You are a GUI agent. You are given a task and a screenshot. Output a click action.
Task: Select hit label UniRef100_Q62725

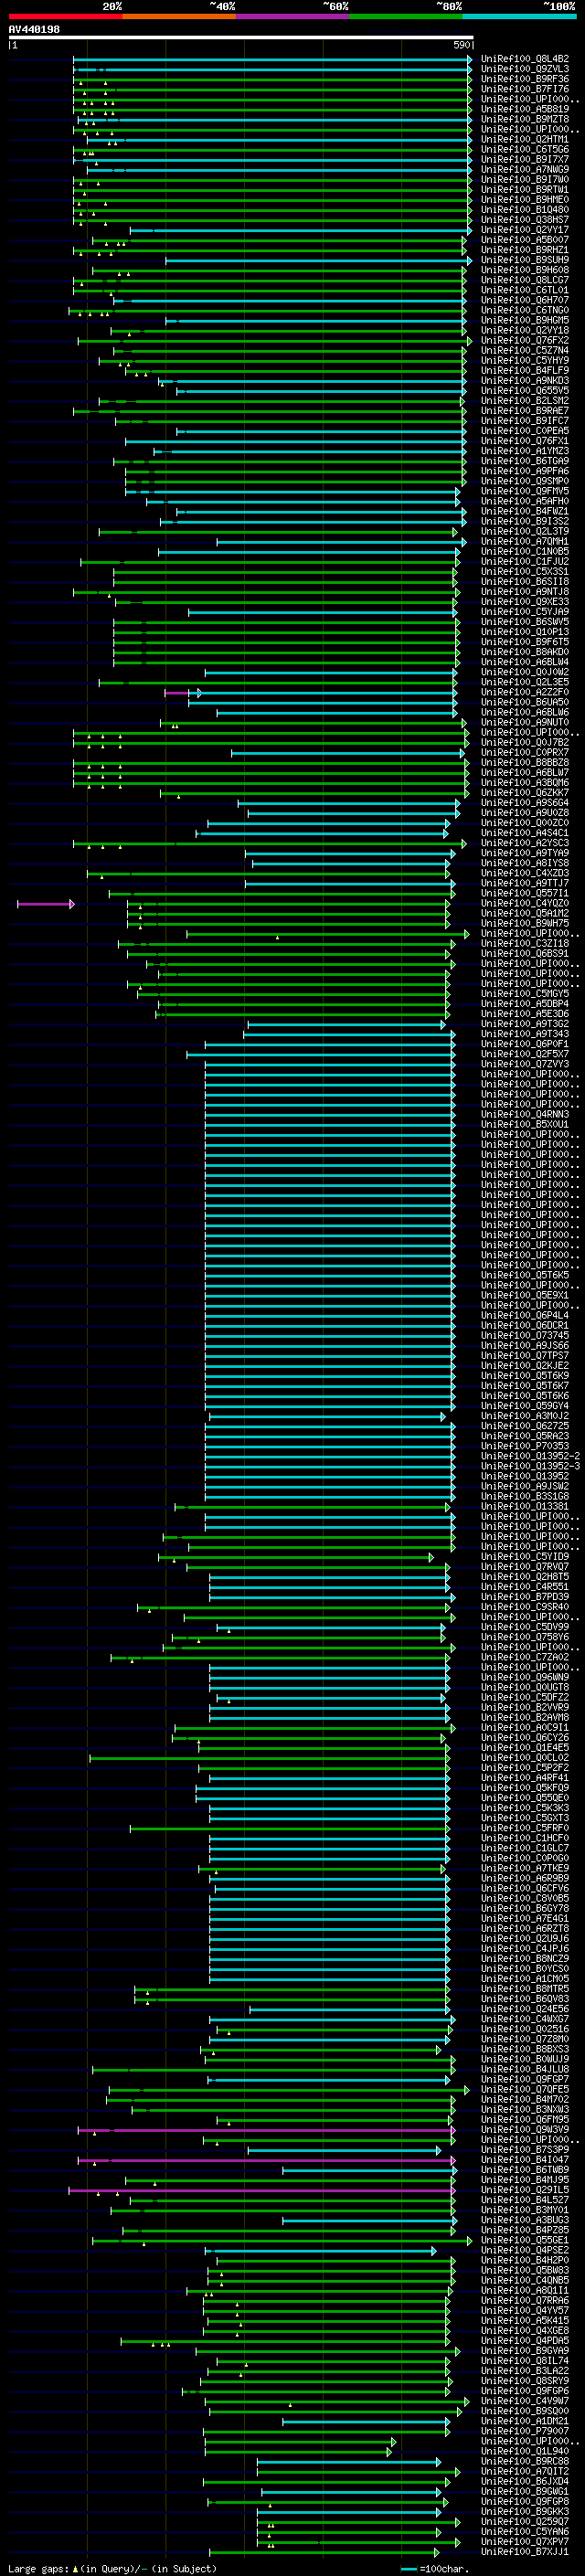coord(525,1426)
